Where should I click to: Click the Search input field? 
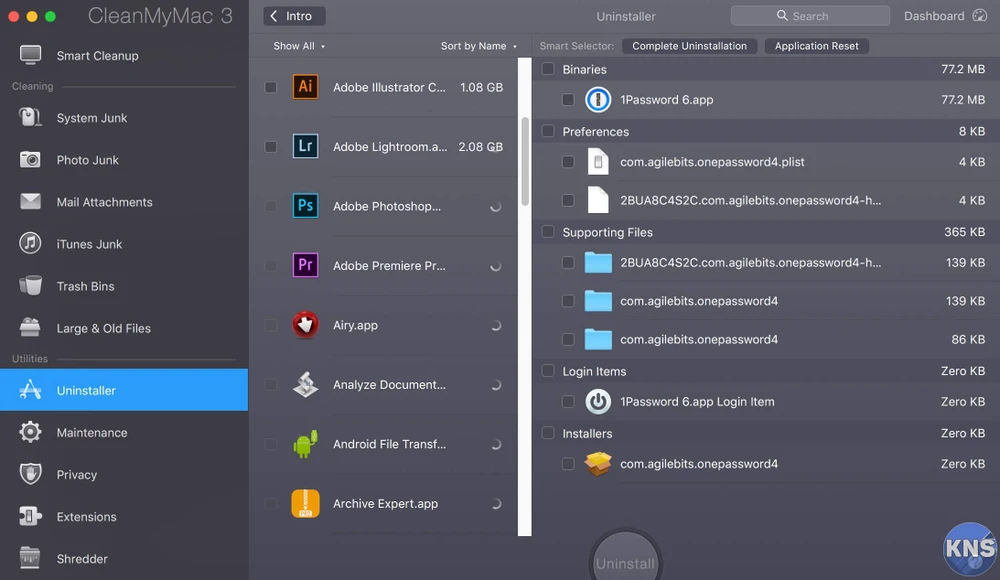coord(810,16)
